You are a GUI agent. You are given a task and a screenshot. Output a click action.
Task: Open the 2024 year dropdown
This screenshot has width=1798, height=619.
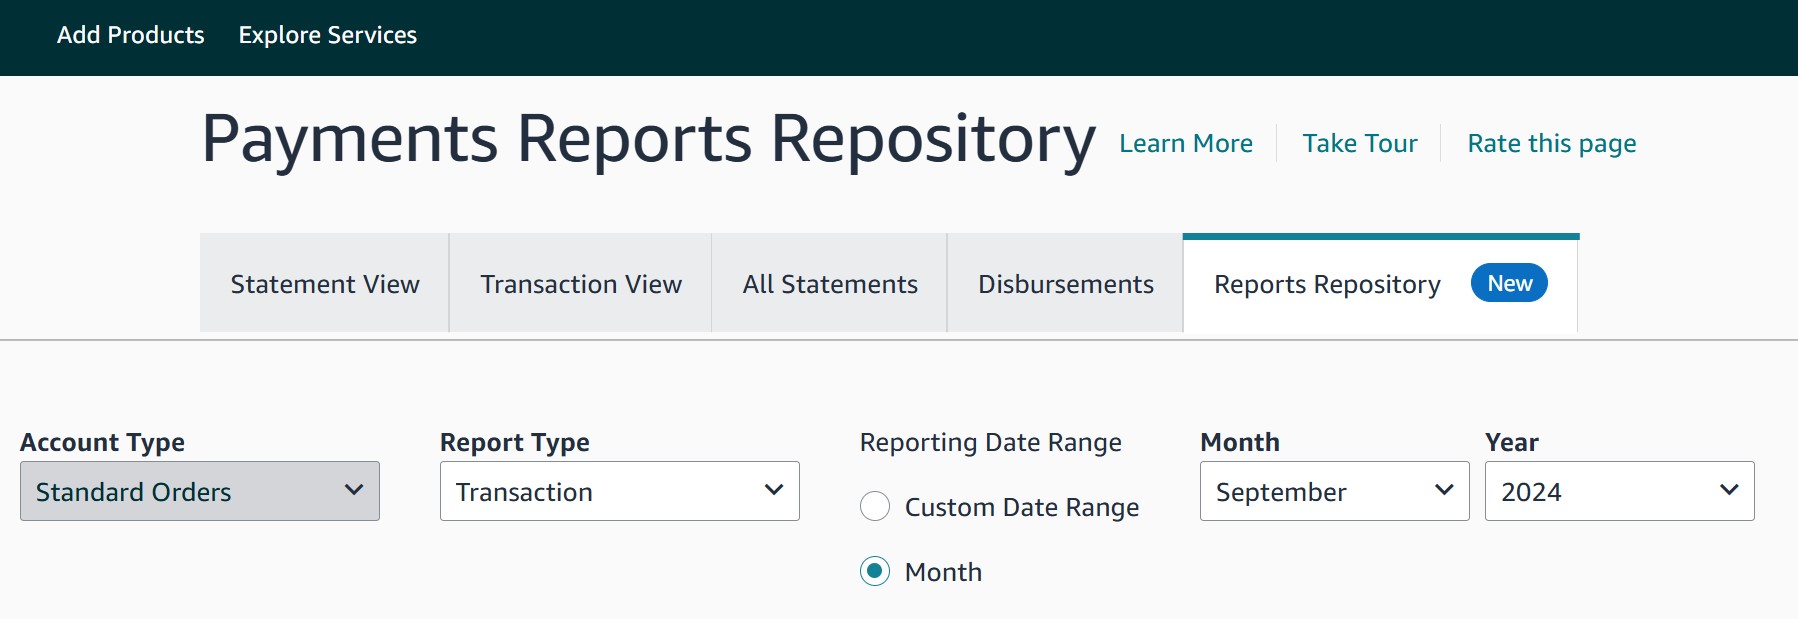1620,491
